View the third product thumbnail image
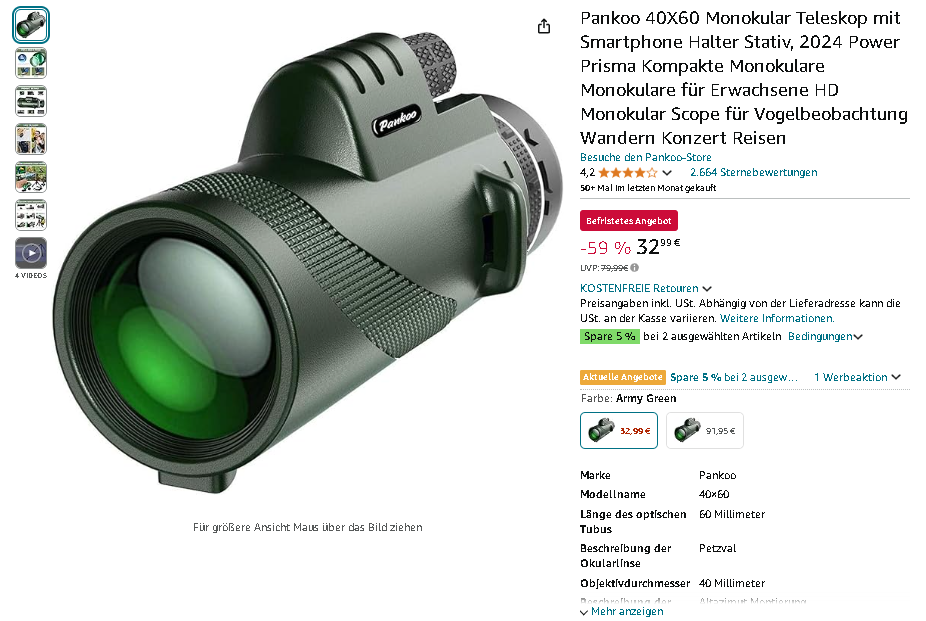Viewport: 926px width, 621px height. coord(31,101)
